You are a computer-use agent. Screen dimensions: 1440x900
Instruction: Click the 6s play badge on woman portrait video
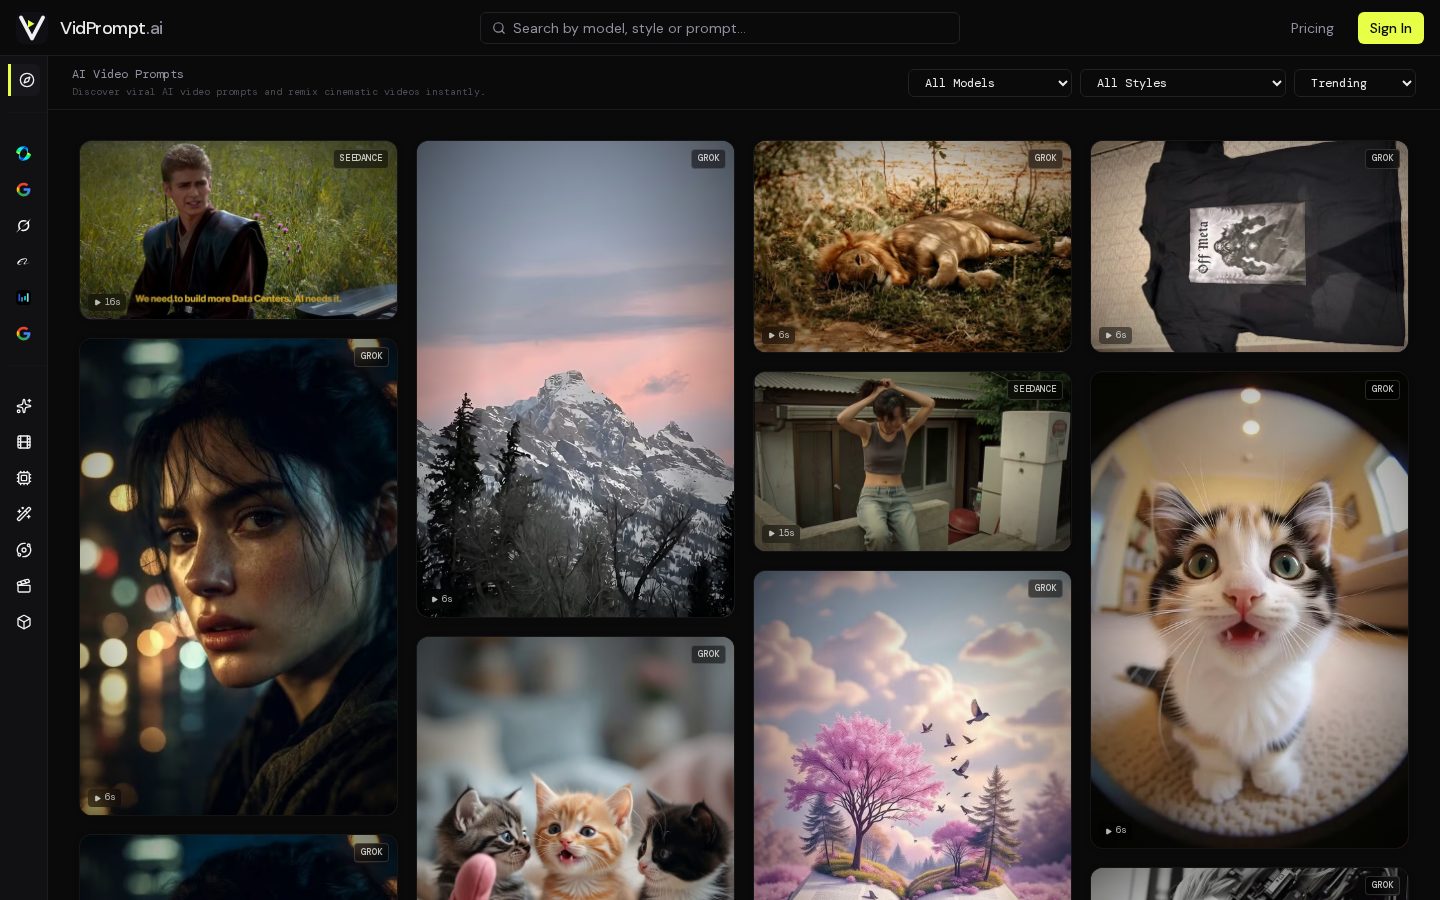[104, 797]
